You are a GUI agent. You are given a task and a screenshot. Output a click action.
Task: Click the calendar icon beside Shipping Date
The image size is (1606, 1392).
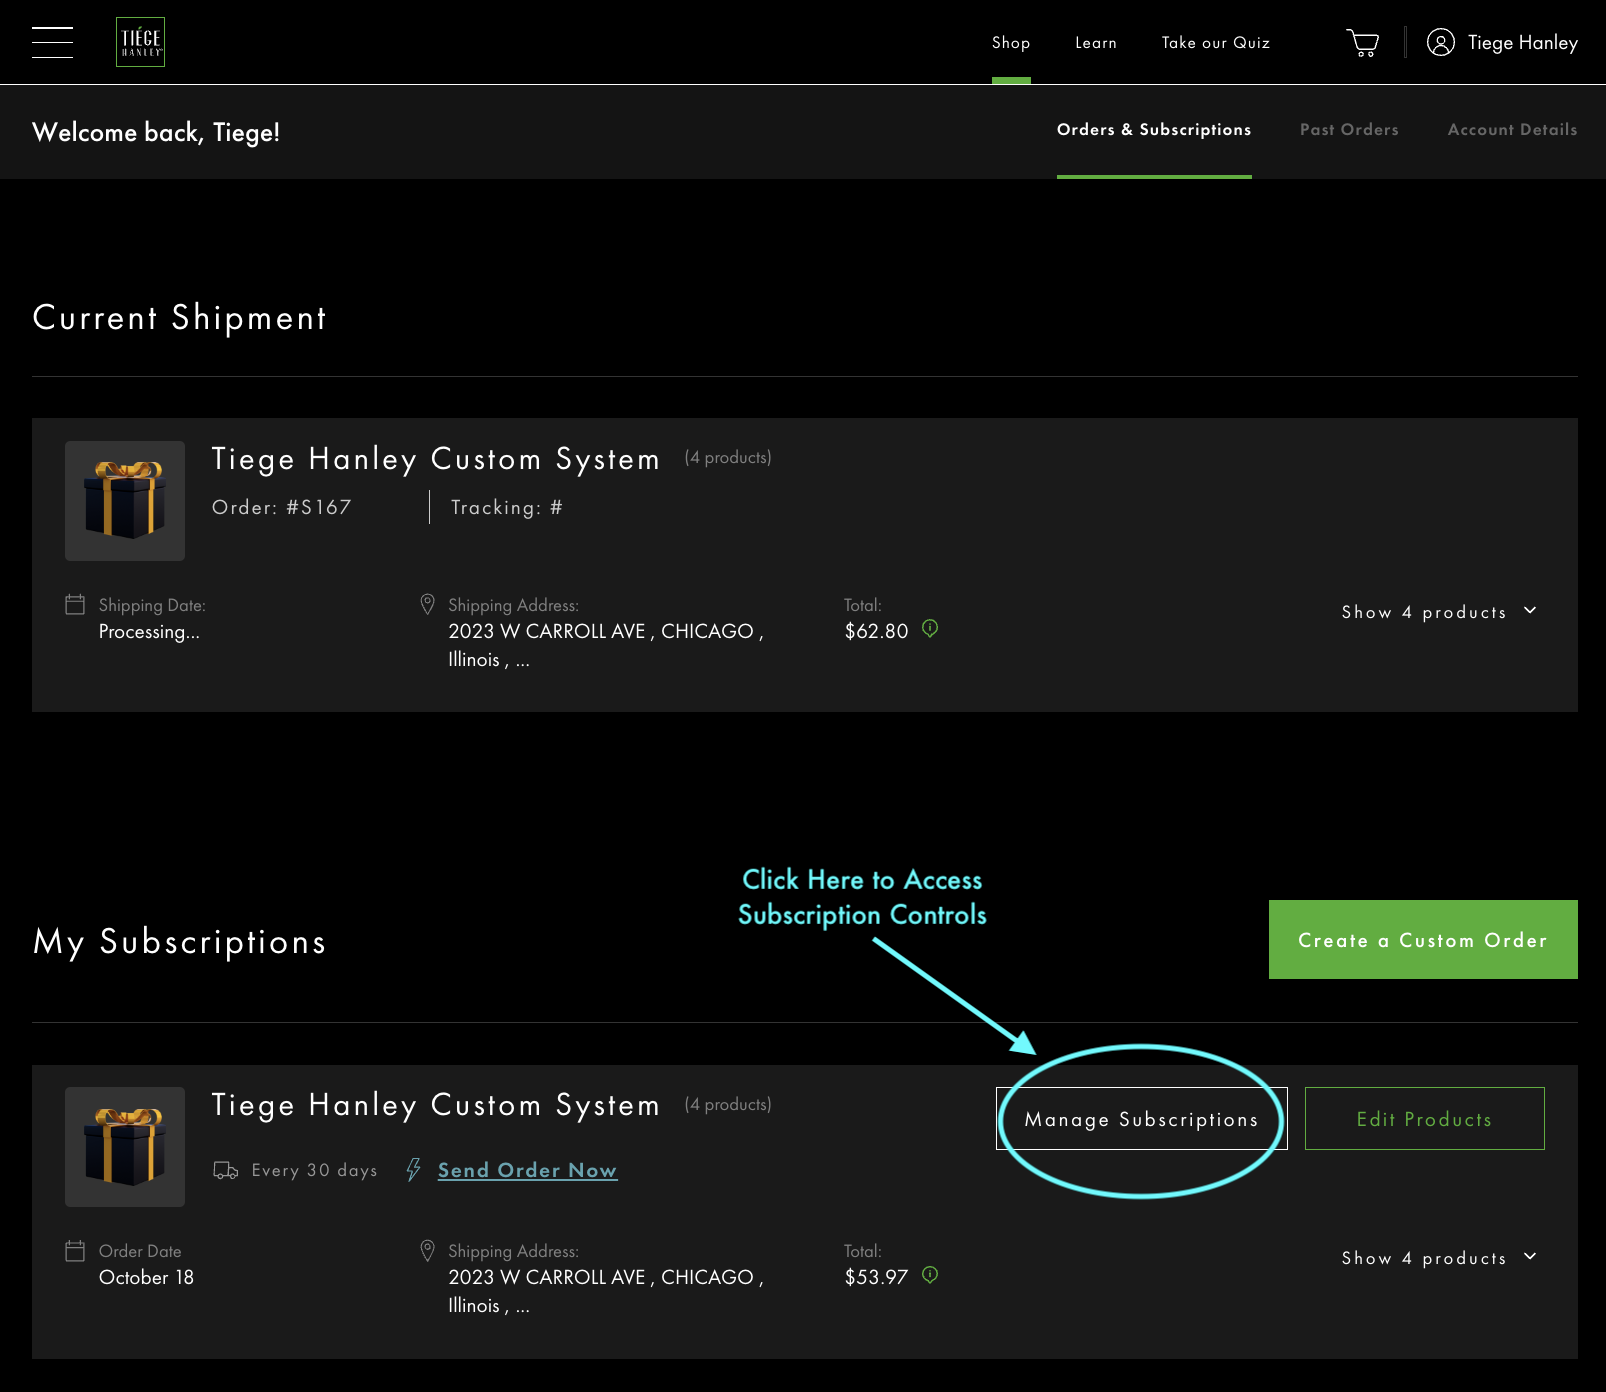pos(75,604)
